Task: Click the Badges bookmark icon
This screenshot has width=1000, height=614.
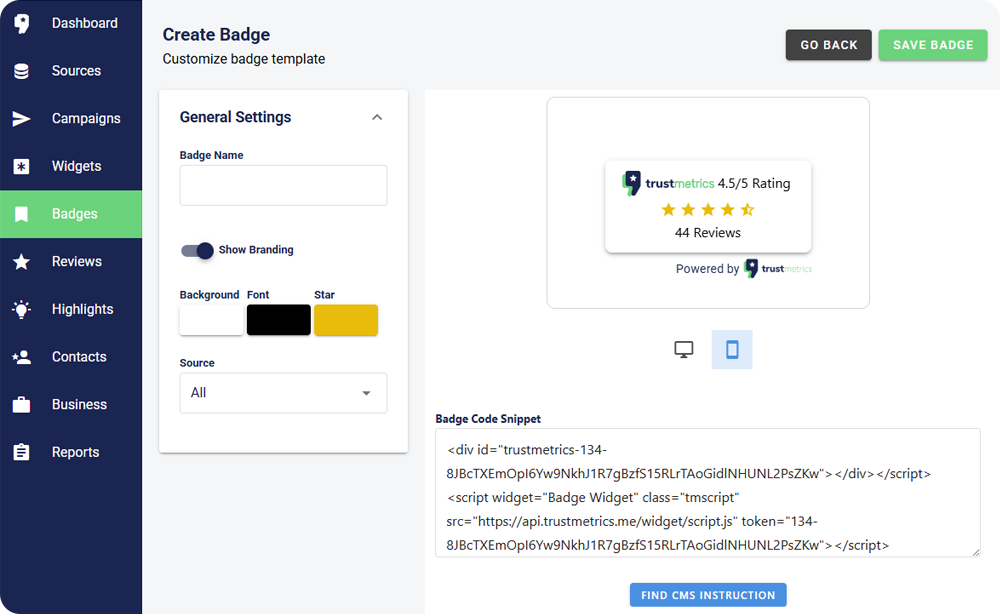Action: click(21, 214)
